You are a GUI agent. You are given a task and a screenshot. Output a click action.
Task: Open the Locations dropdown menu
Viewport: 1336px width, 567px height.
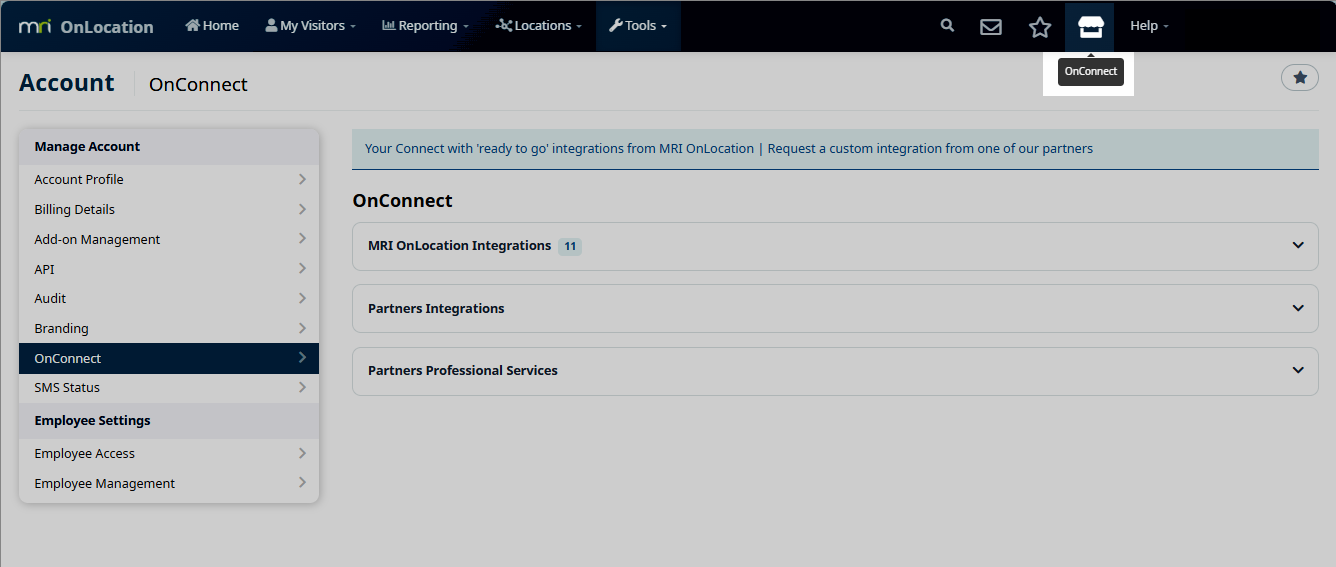click(x=539, y=26)
